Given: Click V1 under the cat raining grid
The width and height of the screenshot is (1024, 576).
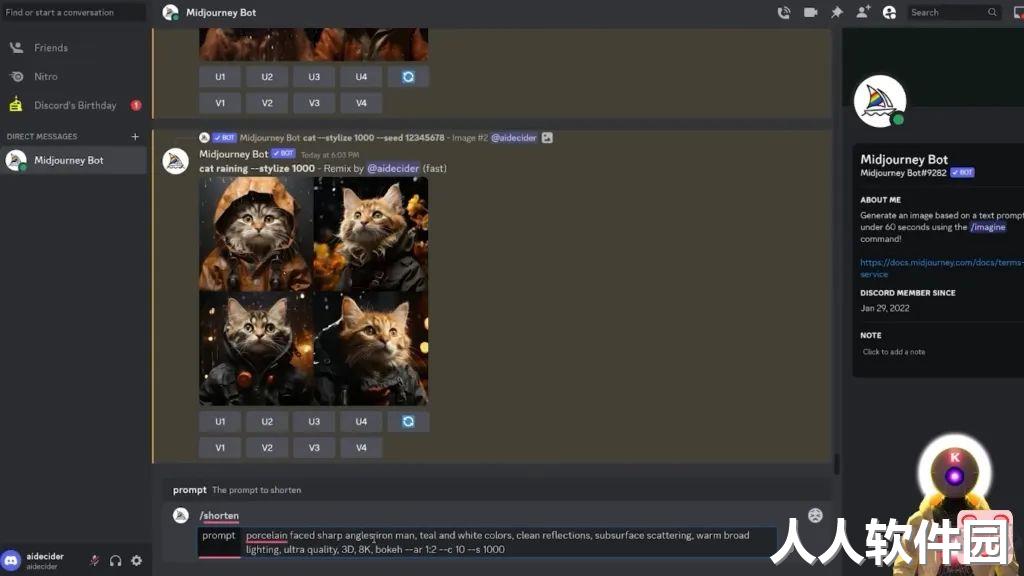Looking at the screenshot, I should click(x=220, y=448).
